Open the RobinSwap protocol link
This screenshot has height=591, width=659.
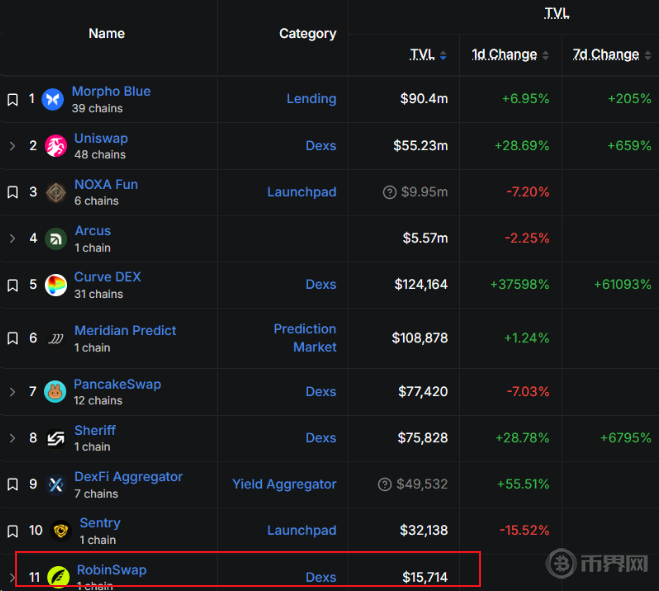tap(112, 570)
